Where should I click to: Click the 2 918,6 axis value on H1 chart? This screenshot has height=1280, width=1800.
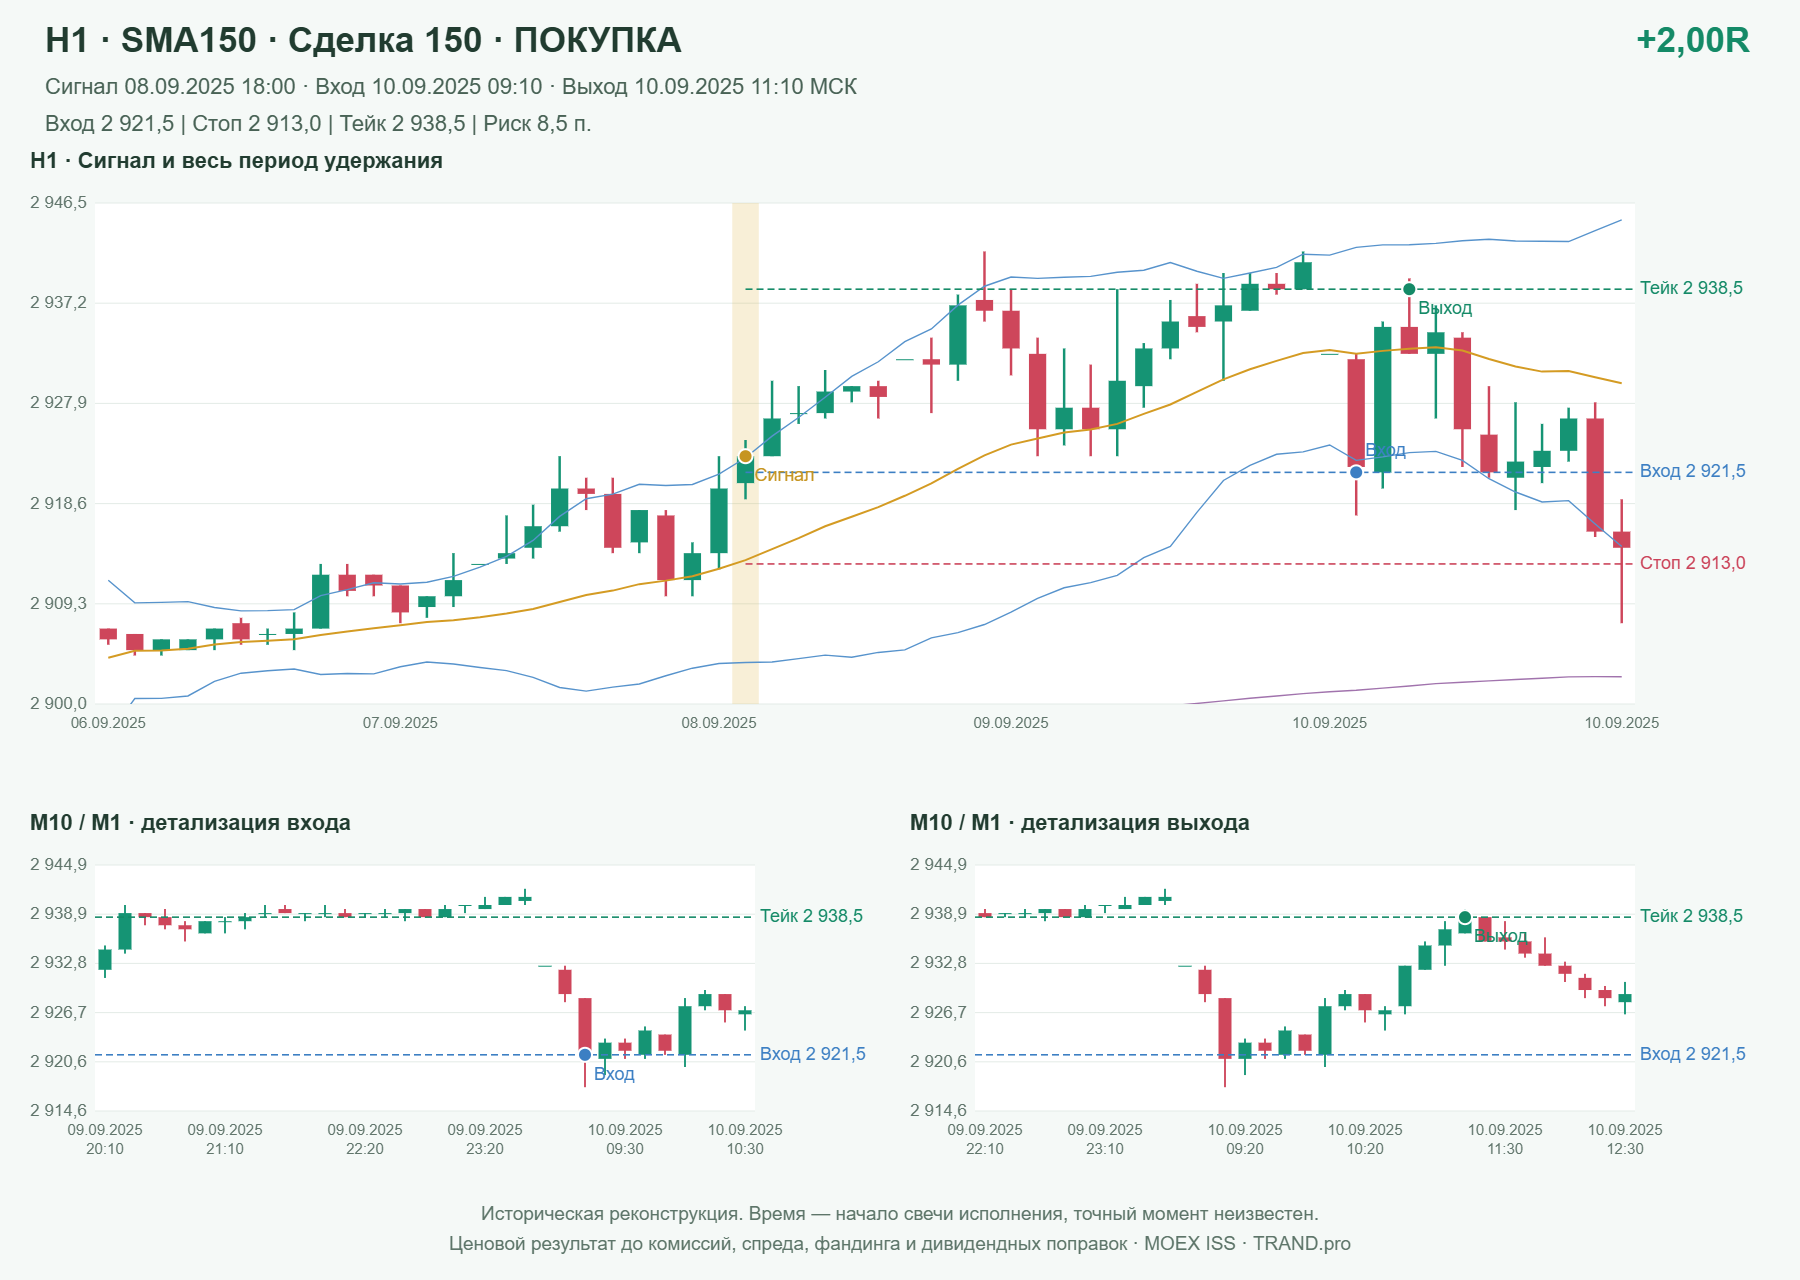tap(58, 503)
